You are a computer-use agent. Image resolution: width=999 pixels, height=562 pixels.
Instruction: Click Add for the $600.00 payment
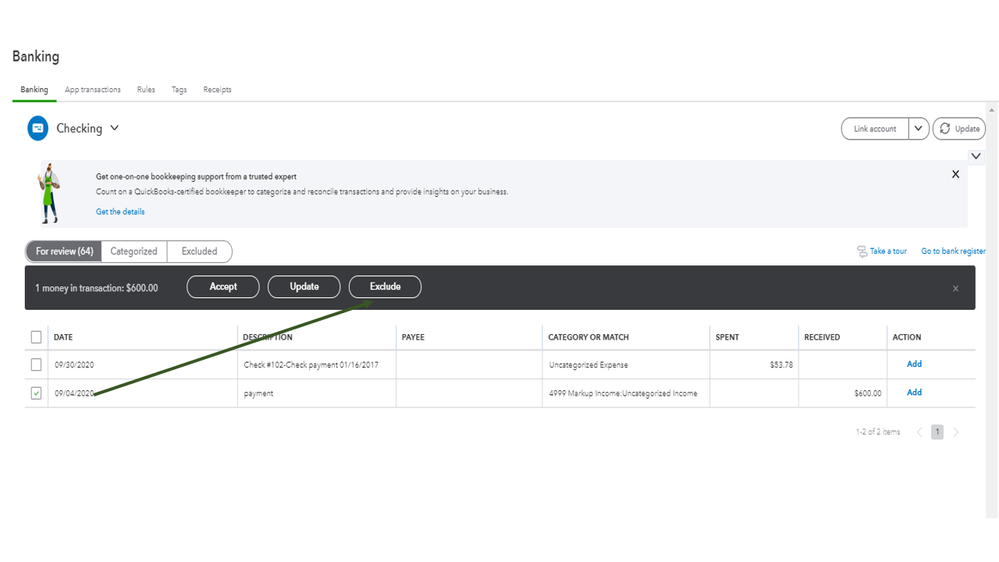[913, 393]
